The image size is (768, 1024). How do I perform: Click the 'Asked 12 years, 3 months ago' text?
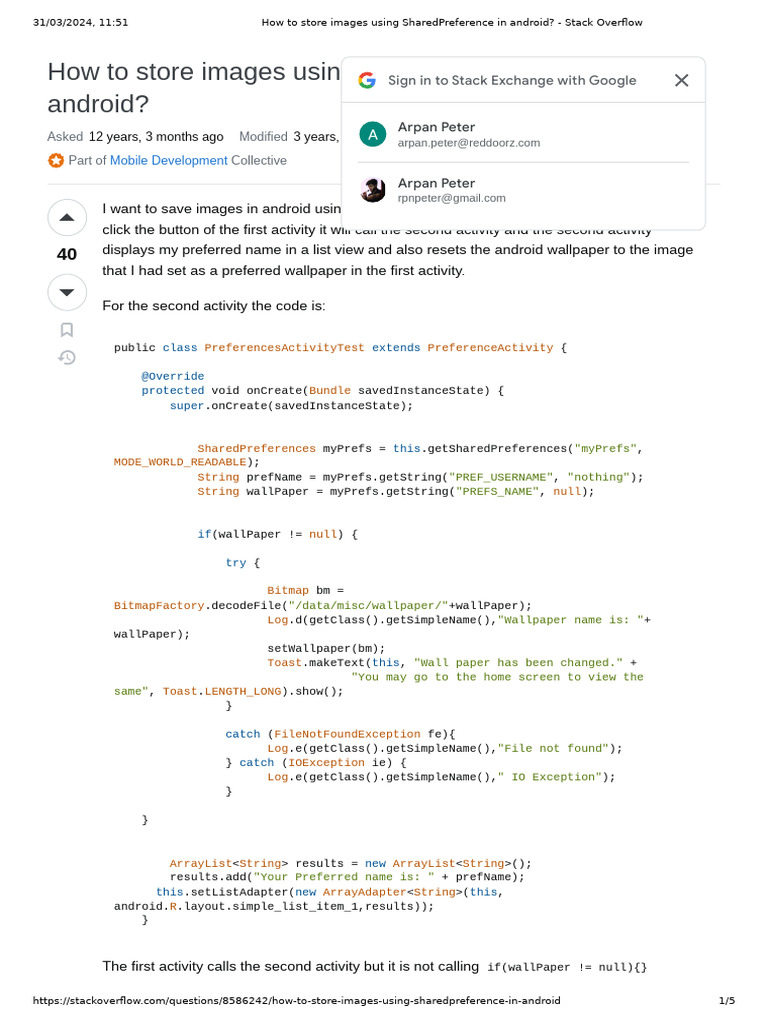pyautogui.click(x=135, y=137)
